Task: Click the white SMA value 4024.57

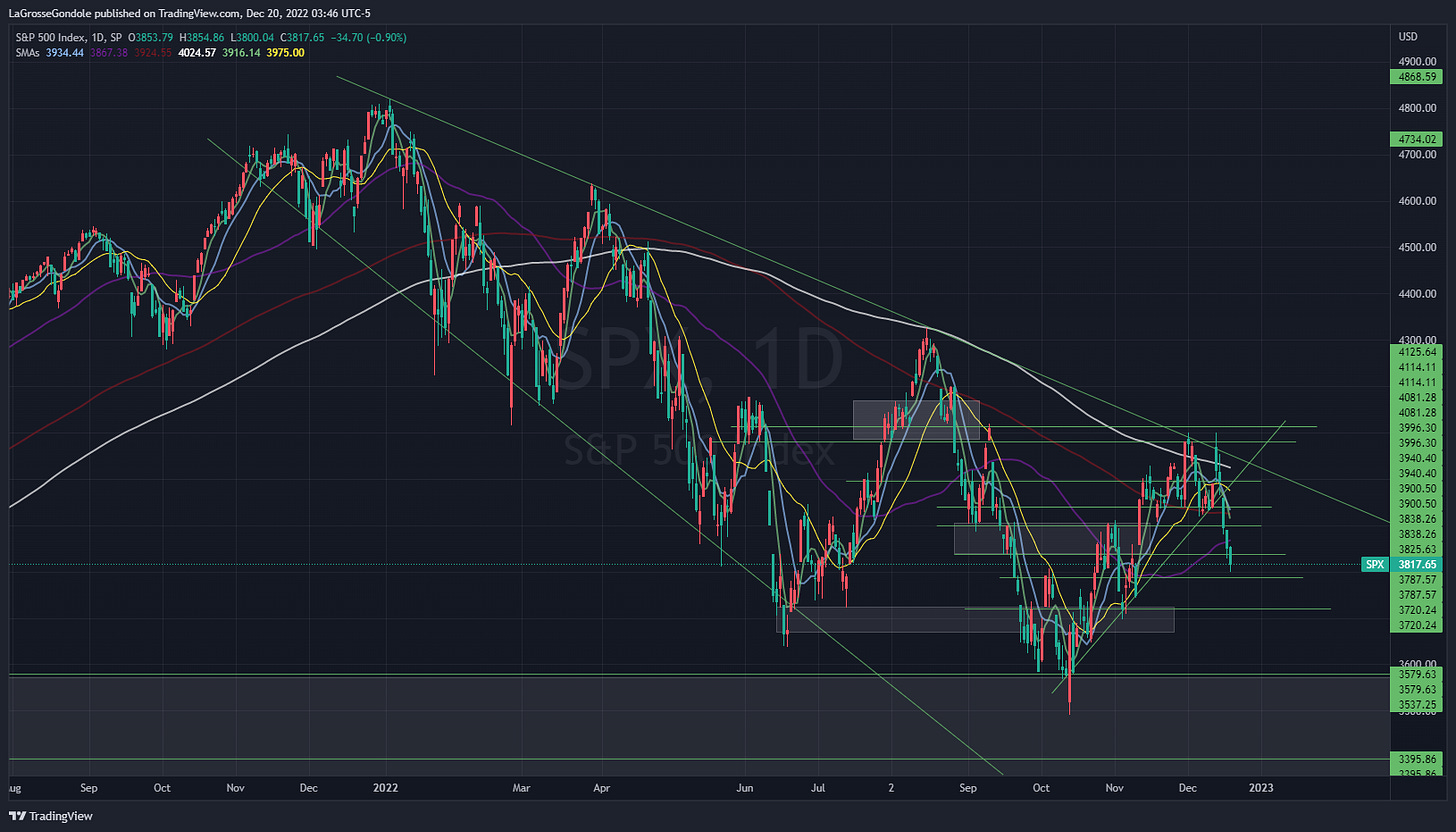Action: pyautogui.click(x=196, y=52)
